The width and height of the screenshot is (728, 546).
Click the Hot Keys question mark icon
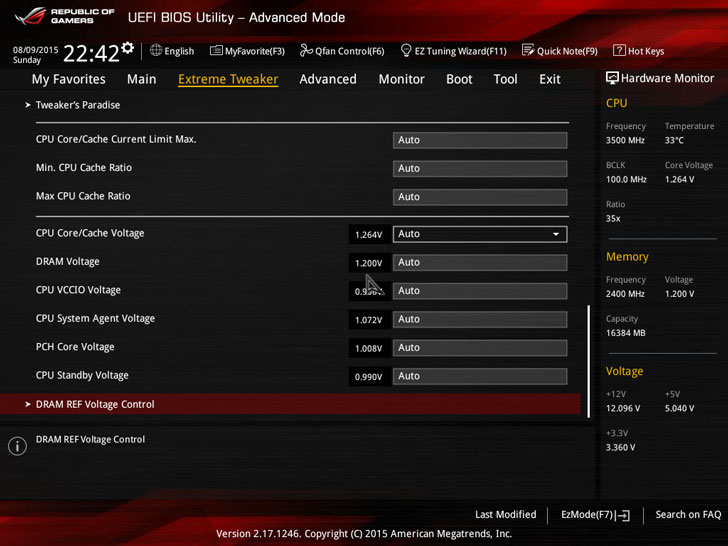[x=619, y=50]
